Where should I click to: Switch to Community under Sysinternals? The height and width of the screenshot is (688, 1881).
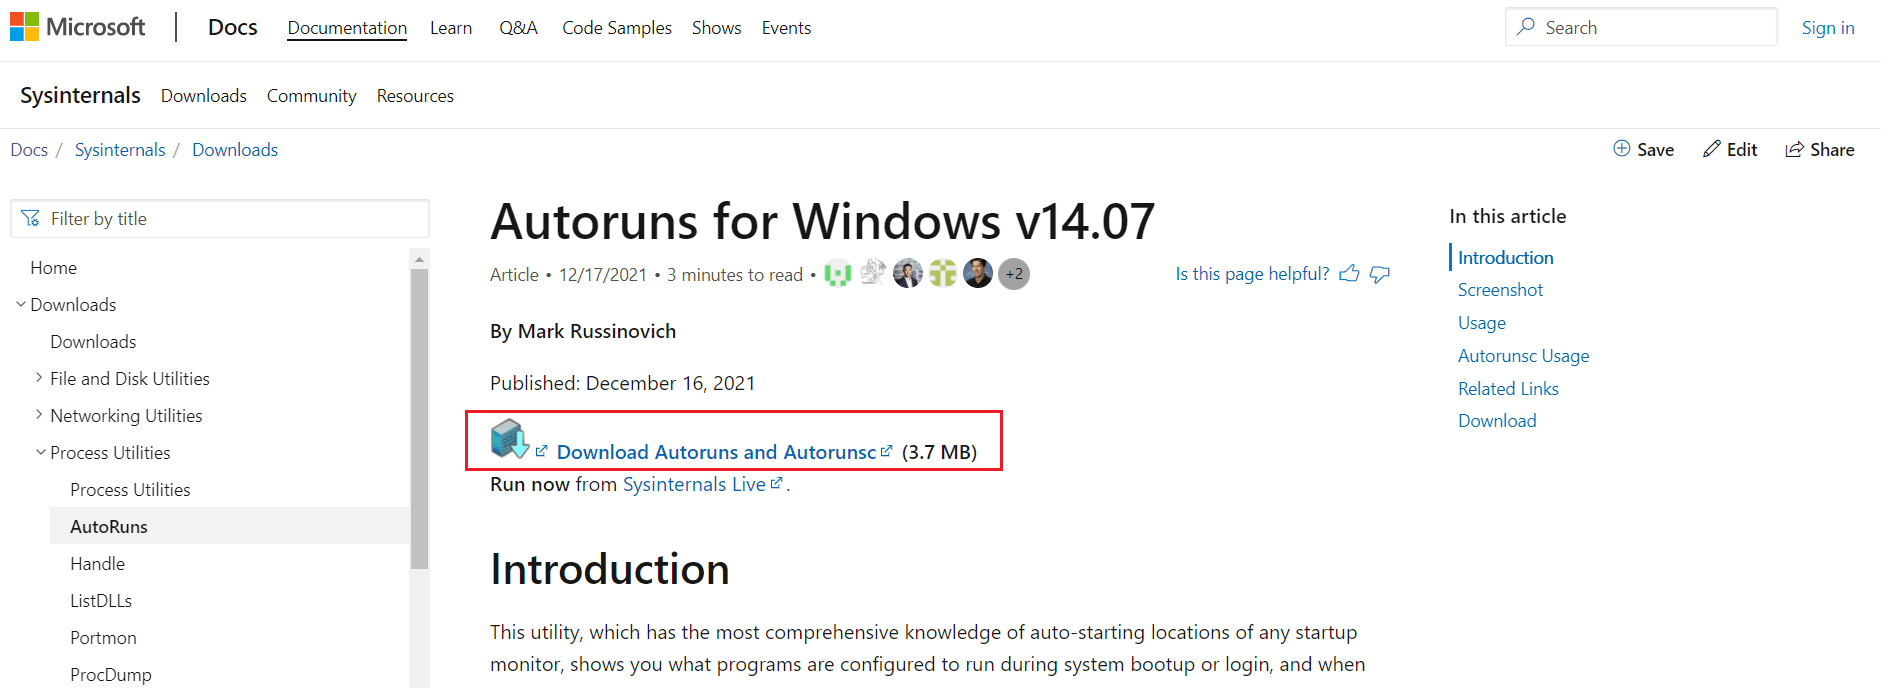[x=311, y=95]
